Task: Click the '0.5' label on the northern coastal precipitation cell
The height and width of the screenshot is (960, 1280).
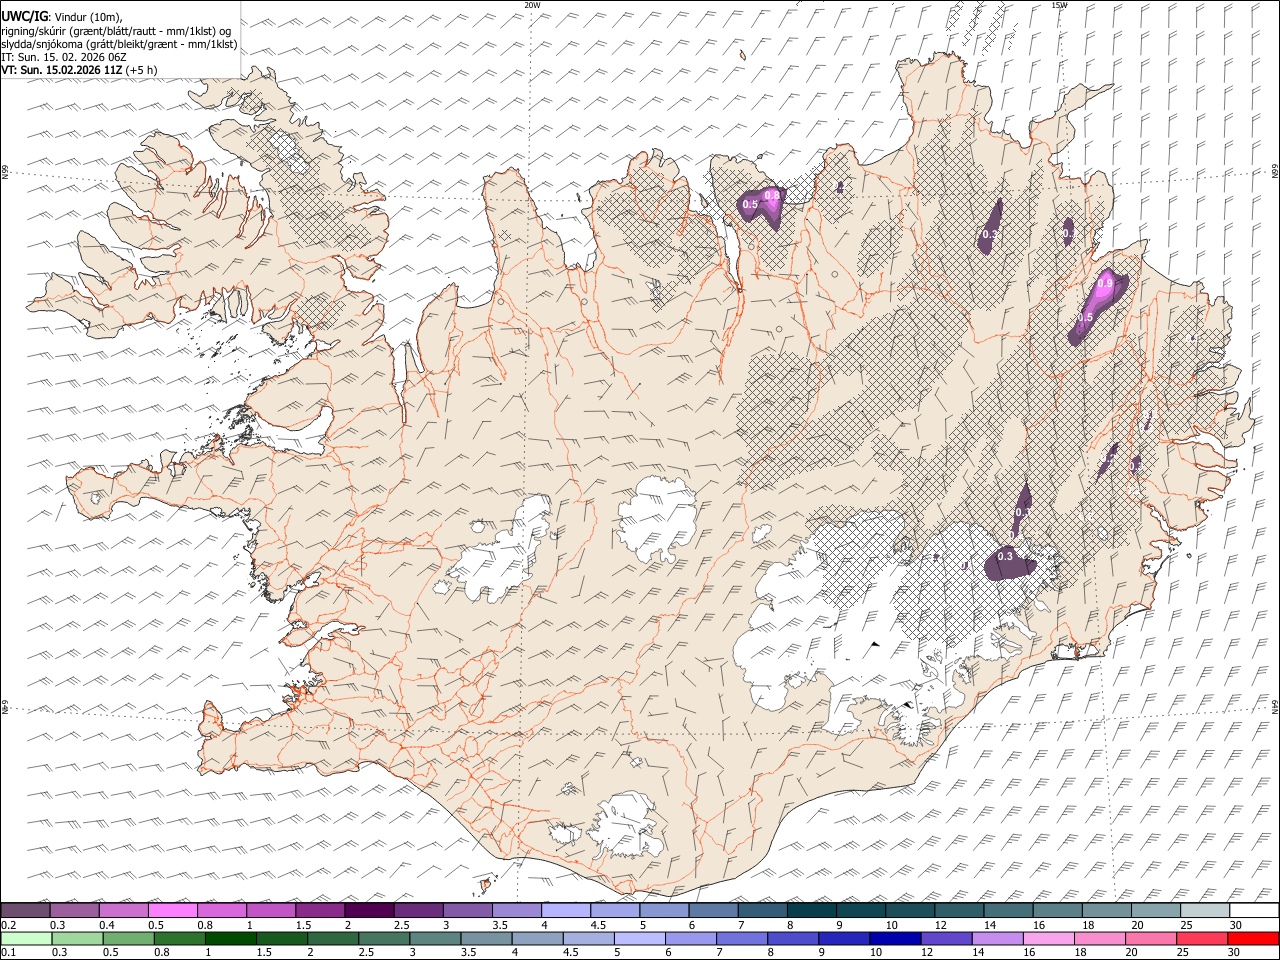Action: tap(750, 204)
